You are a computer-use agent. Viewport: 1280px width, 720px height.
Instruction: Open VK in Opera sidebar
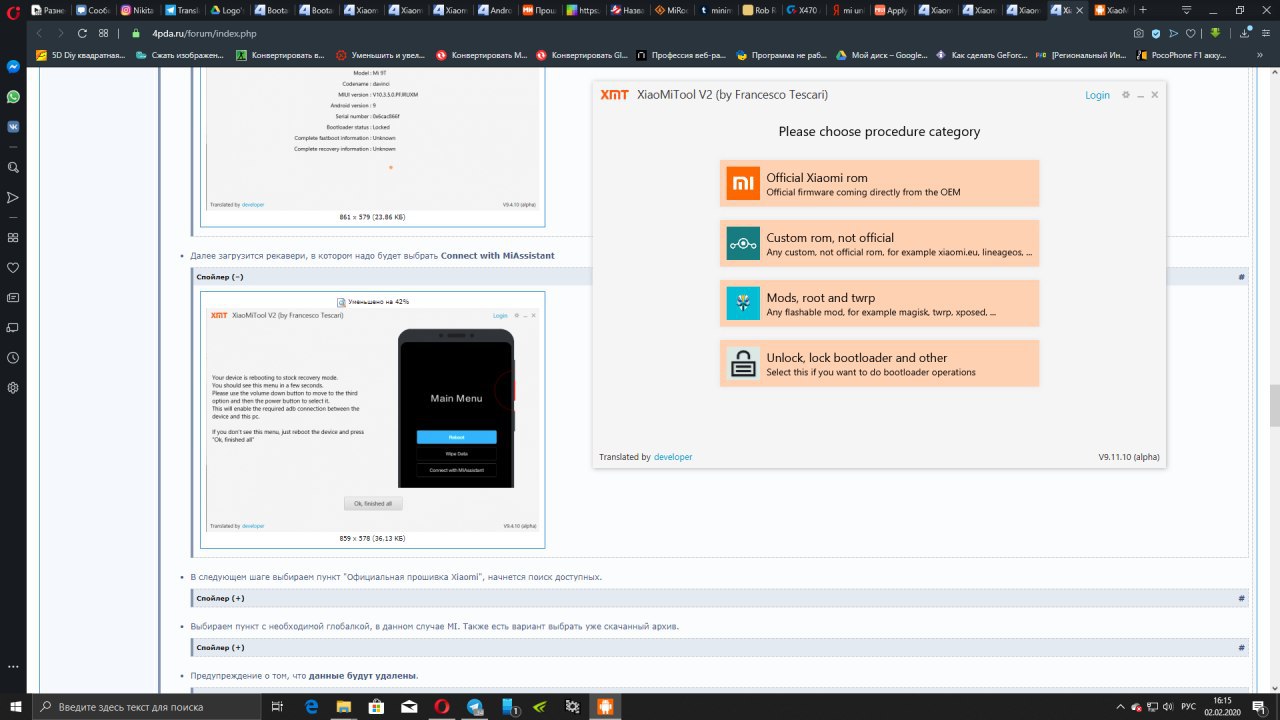(x=13, y=127)
